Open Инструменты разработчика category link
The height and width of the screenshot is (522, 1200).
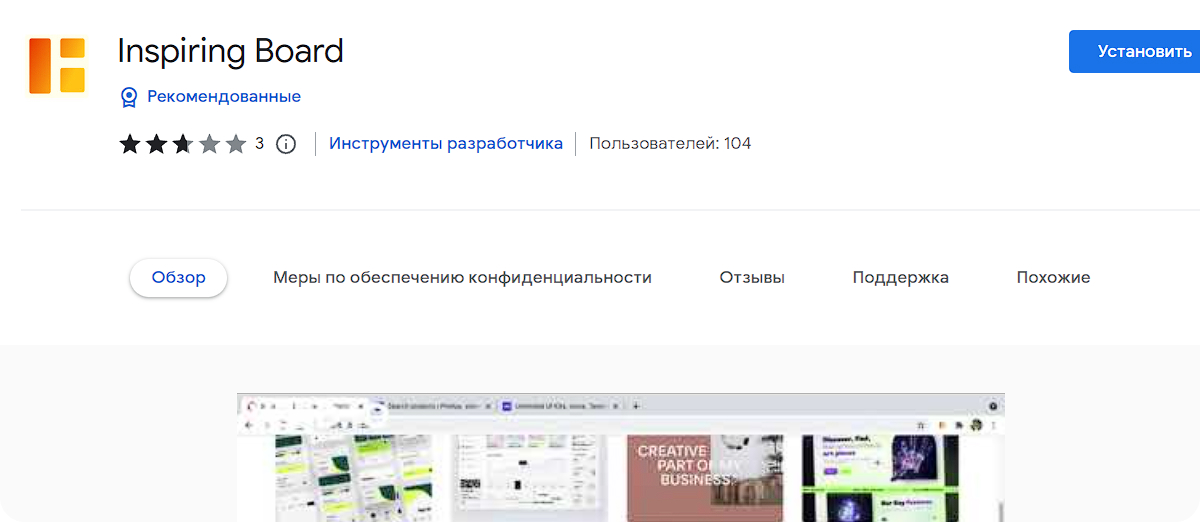click(x=446, y=144)
